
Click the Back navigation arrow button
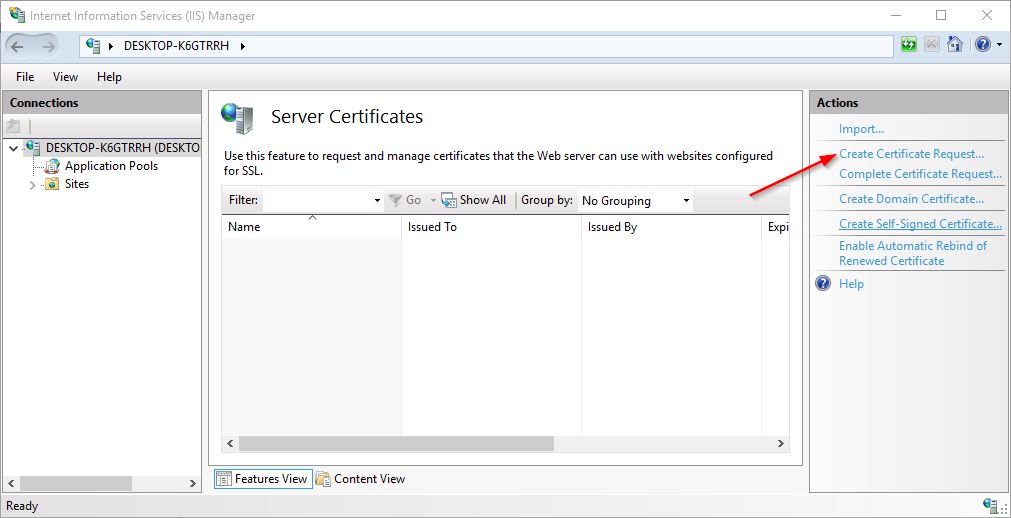click(20, 46)
